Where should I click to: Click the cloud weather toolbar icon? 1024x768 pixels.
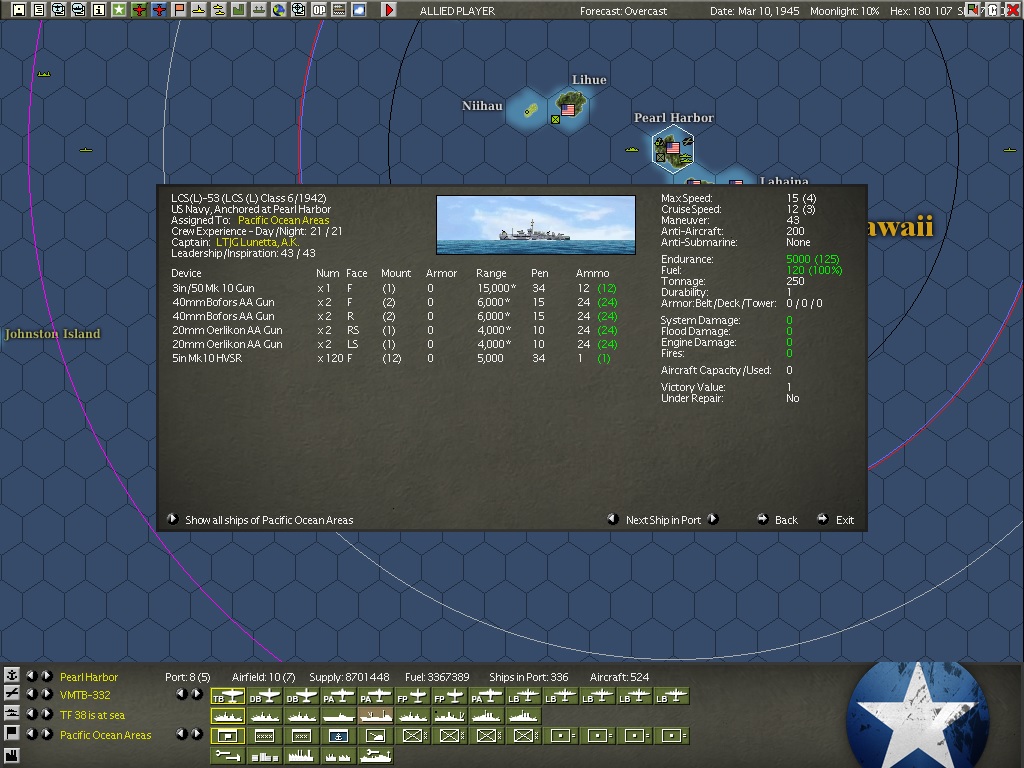click(359, 10)
